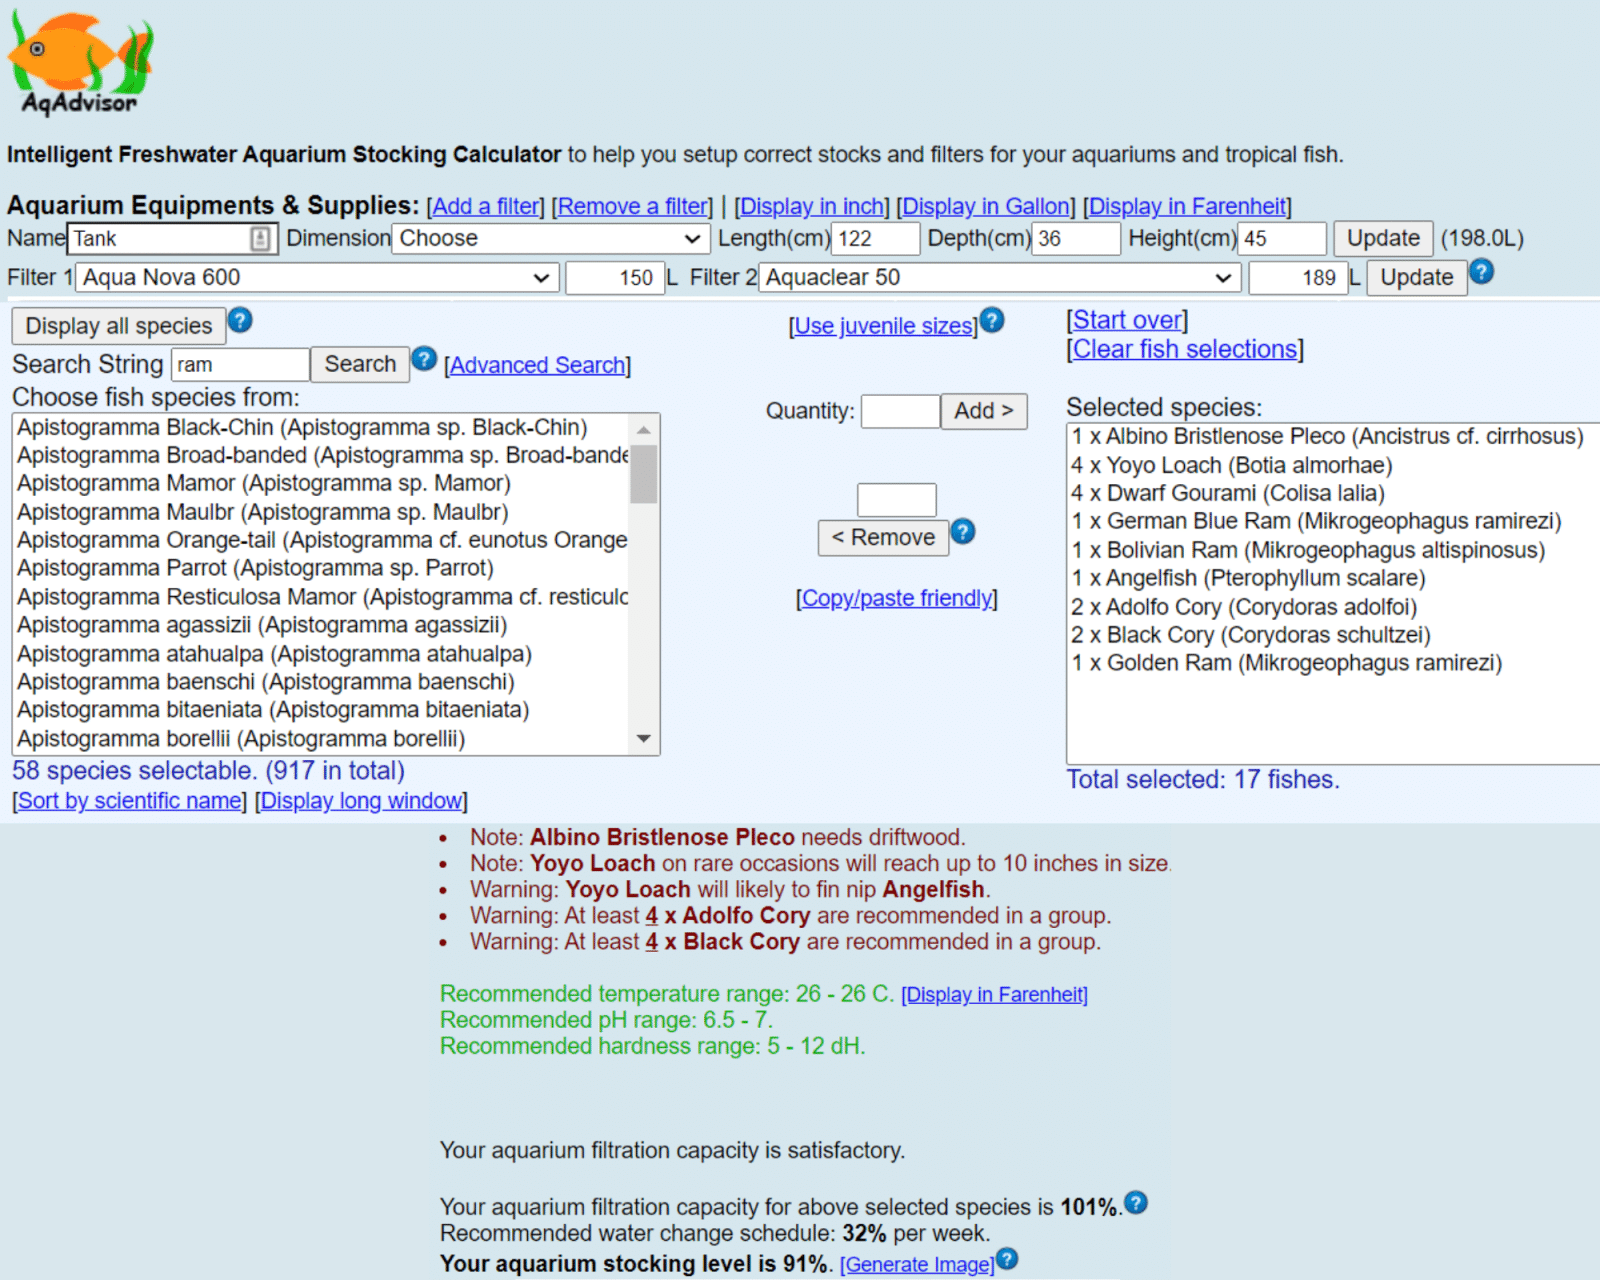
Task: Open Filter 1 Aqua Nova 600 dropdown
Action: click(317, 277)
